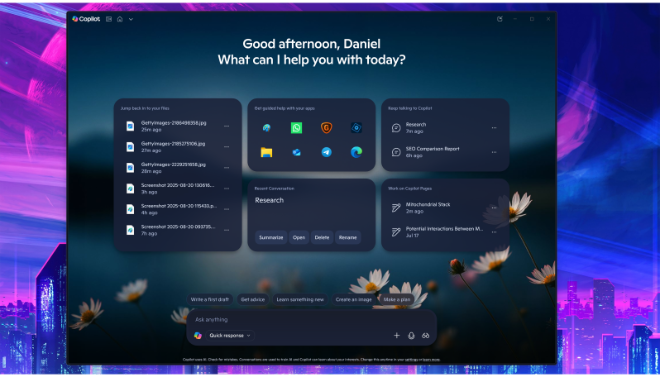The image size is (660, 377).
Task: Open the plus attachment icon
Action: [397, 335]
